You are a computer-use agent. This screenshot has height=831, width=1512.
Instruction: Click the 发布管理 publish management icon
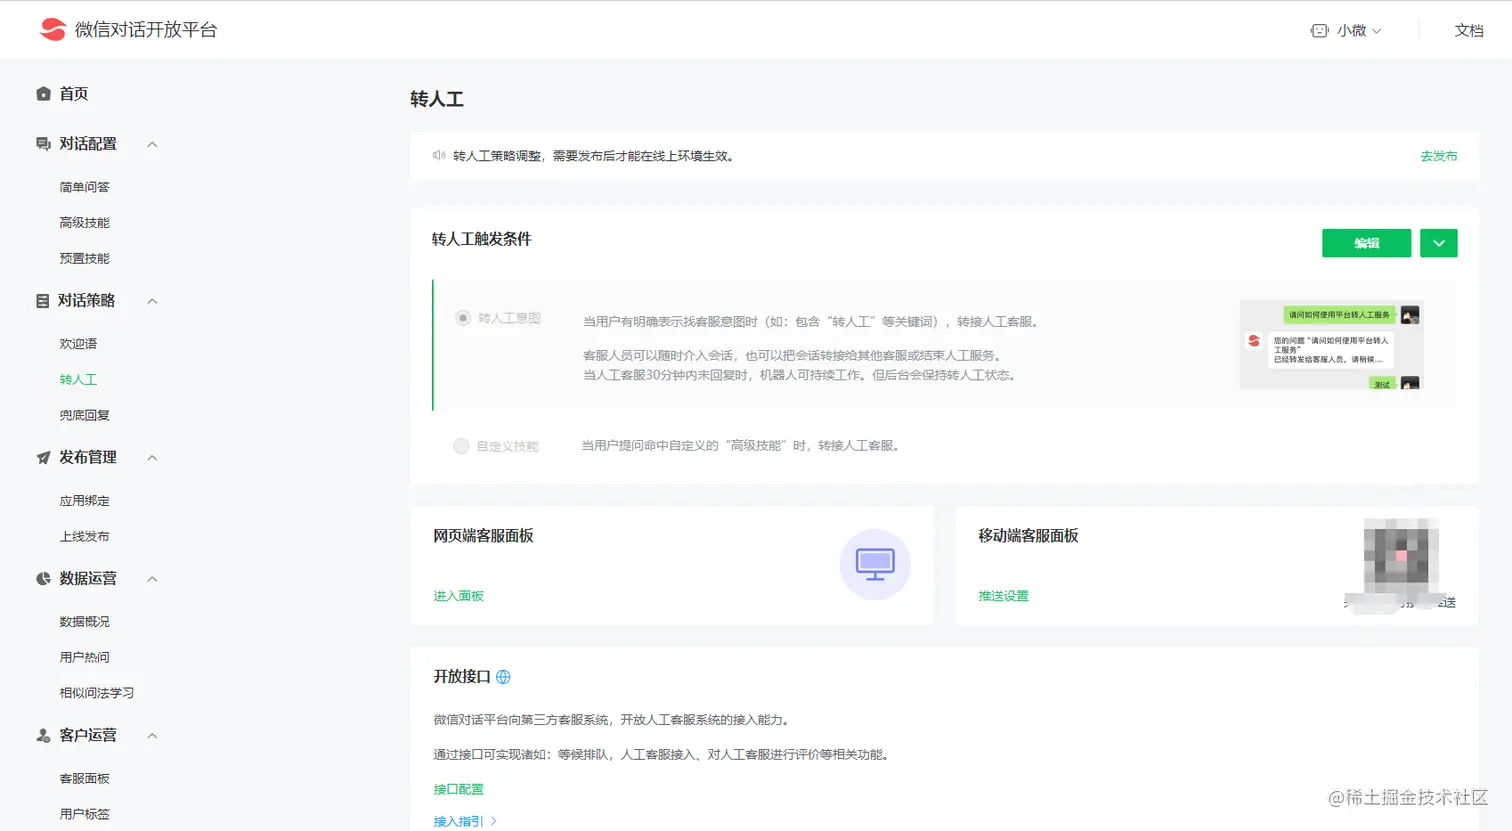44,457
